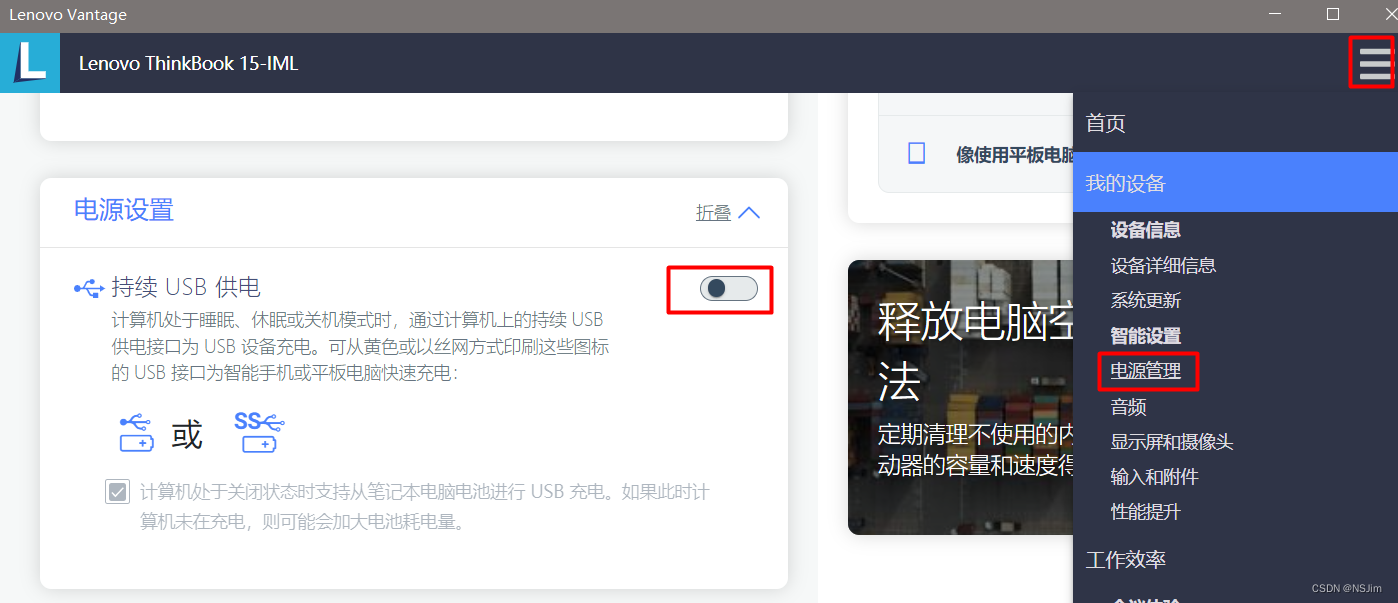Image resolution: width=1398 pixels, height=603 pixels.
Task: Collapse the 电源设置 section via 折叠
Action: (x=728, y=213)
